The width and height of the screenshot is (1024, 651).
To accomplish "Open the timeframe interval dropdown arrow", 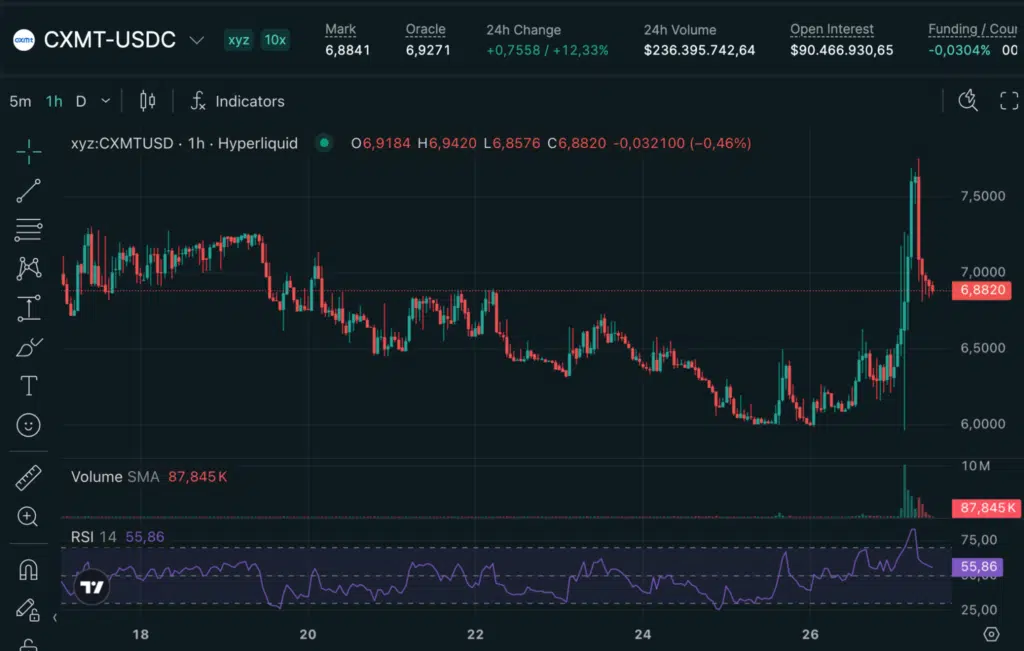I will click(x=106, y=101).
